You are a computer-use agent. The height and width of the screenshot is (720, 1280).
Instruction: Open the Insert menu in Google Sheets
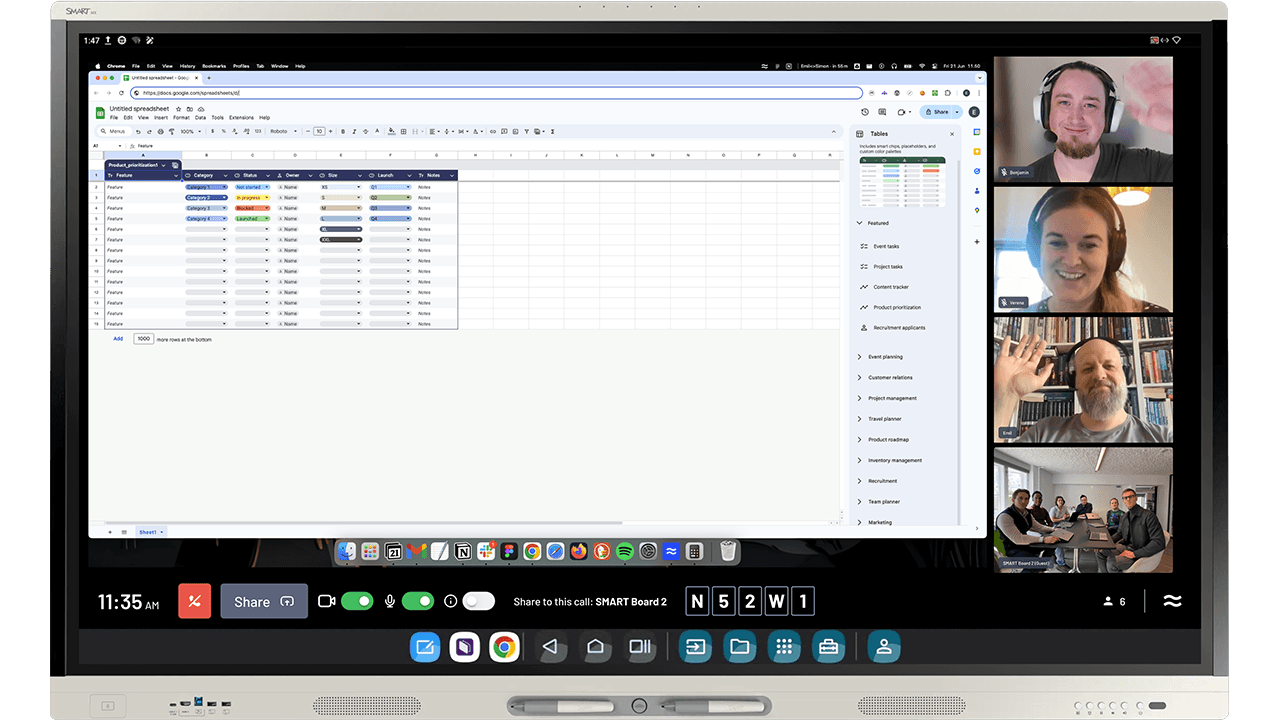(x=161, y=118)
